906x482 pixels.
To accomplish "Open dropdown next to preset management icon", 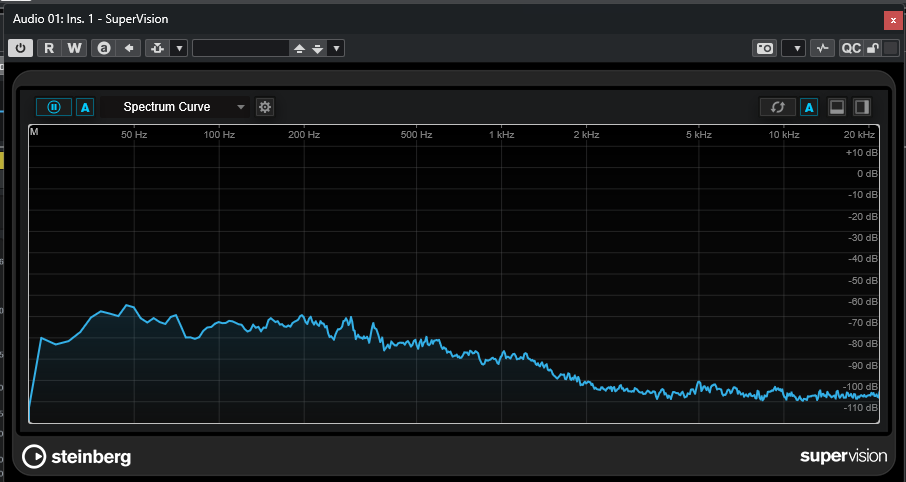I will coord(179,48).
